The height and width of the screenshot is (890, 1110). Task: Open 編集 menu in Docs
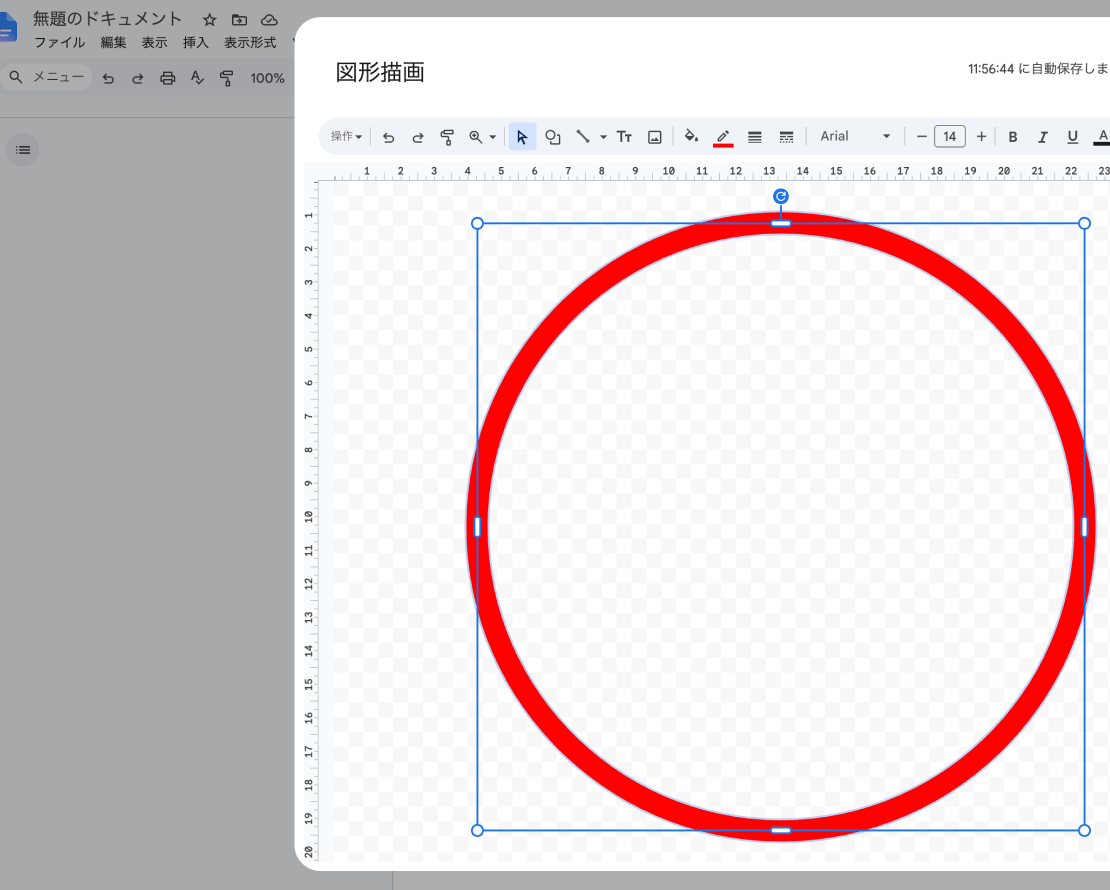click(x=113, y=42)
